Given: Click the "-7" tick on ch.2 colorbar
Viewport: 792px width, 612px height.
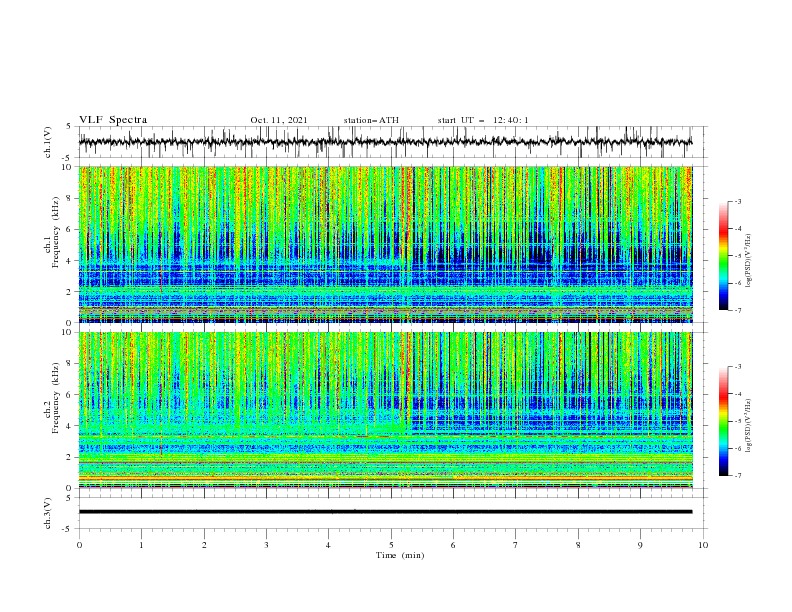Looking at the screenshot, I should coord(738,476).
